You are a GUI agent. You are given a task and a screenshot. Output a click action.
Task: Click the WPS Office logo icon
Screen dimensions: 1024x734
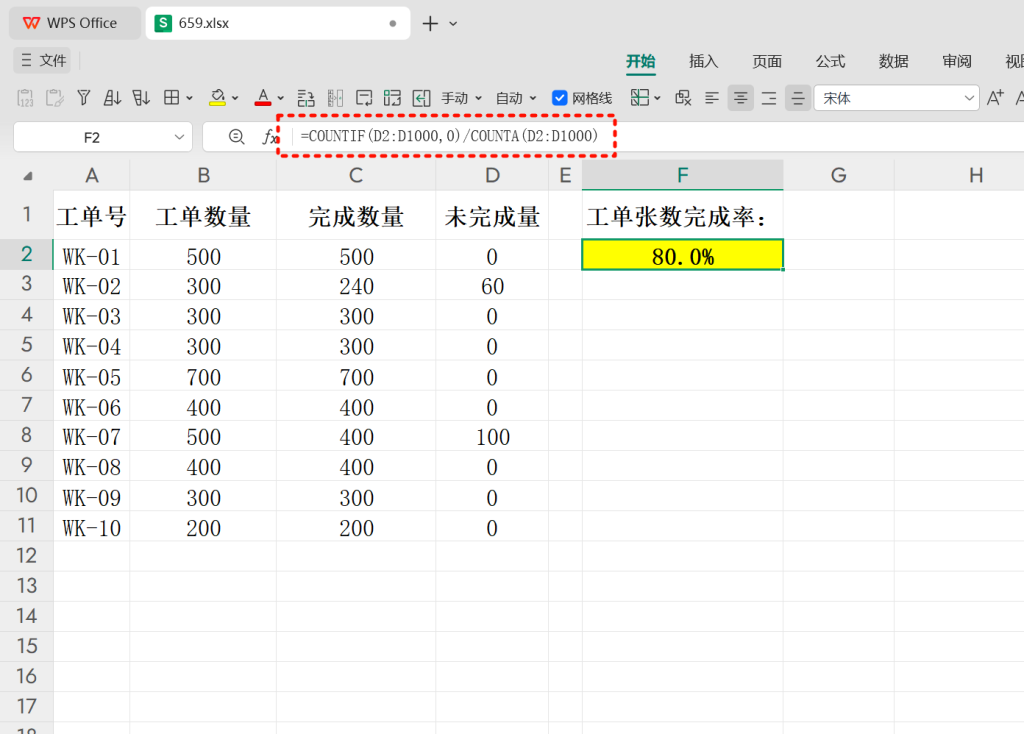click(31, 23)
